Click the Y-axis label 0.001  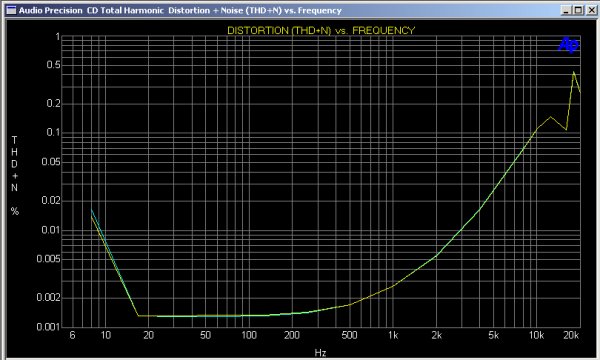click(x=49, y=327)
